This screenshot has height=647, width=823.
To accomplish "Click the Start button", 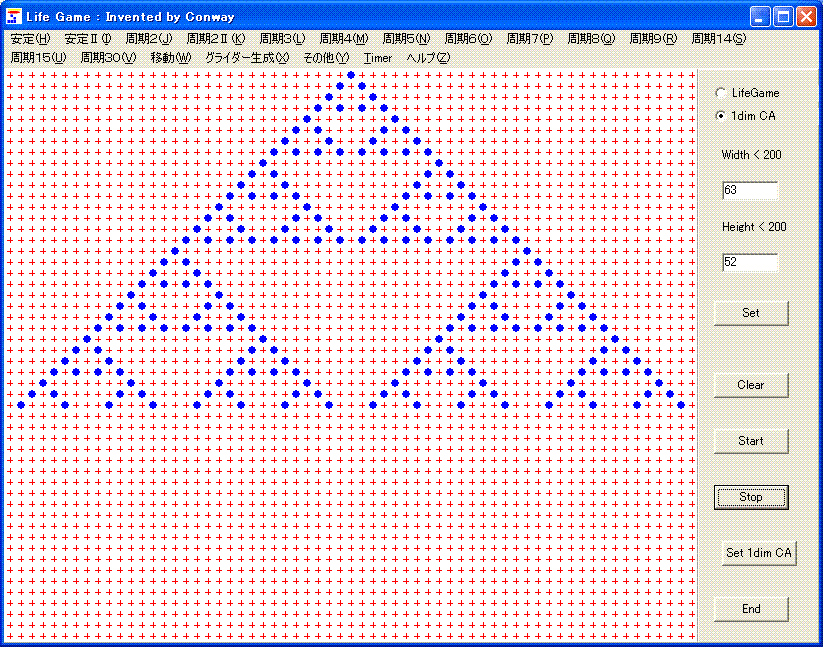I will [x=751, y=441].
